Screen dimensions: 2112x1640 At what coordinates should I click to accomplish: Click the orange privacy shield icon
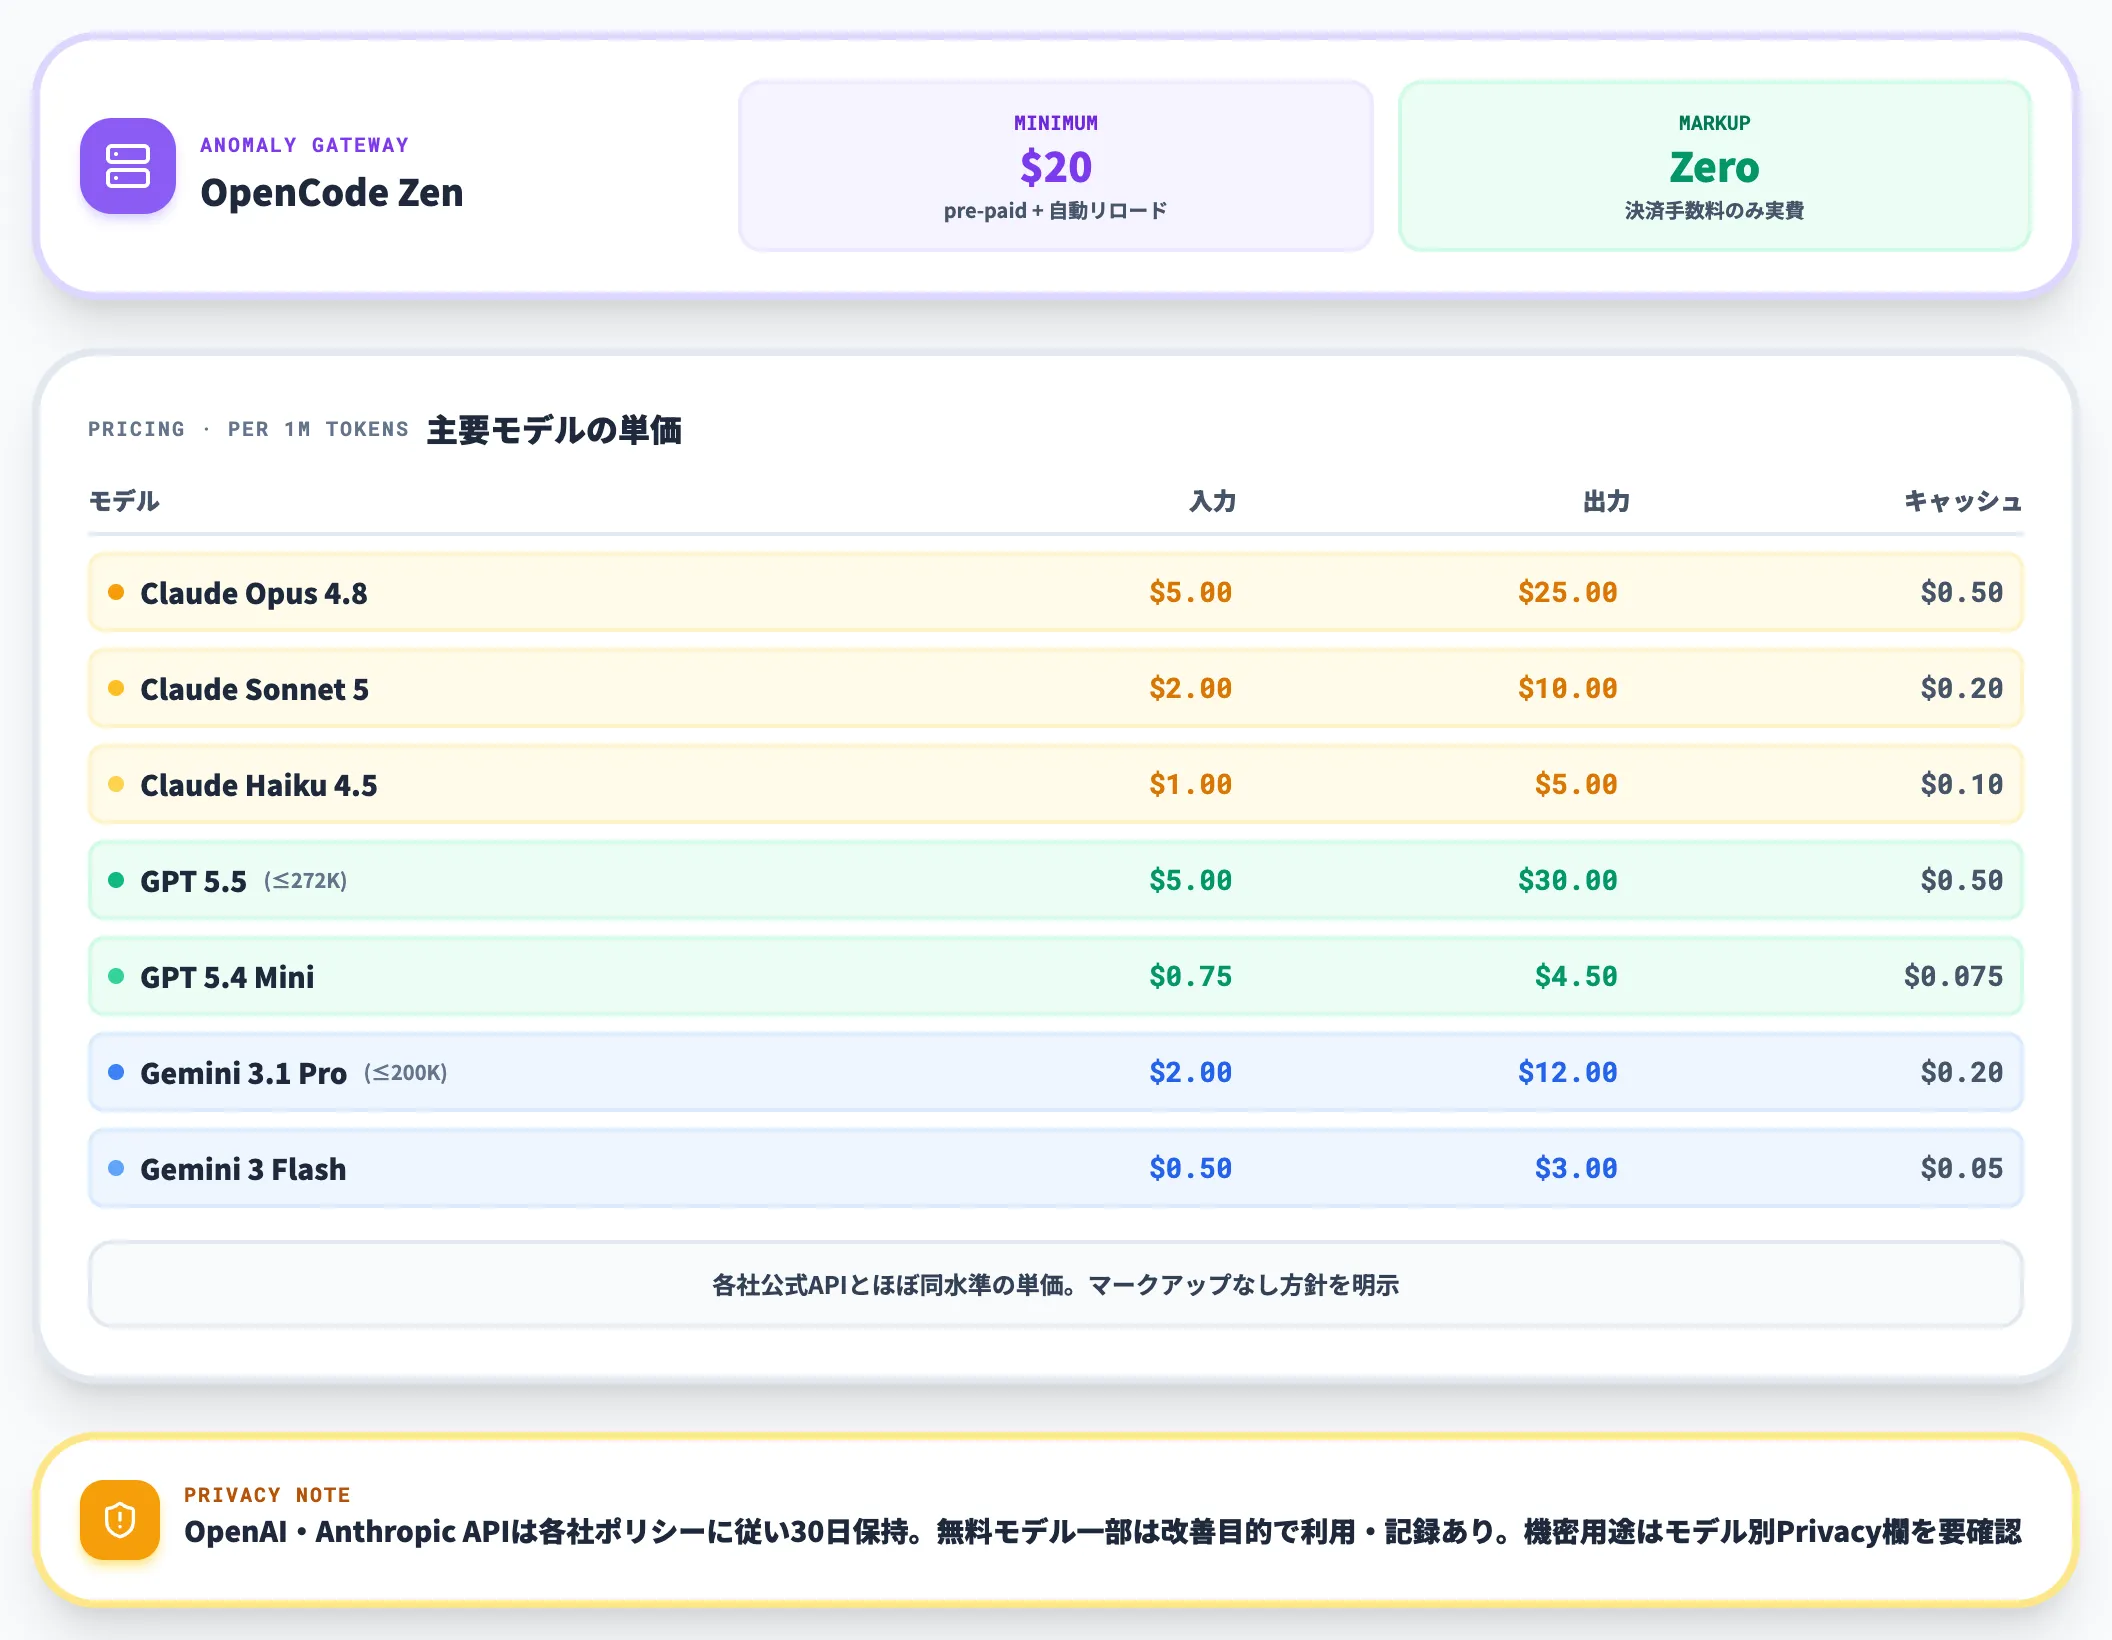pos(120,1520)
